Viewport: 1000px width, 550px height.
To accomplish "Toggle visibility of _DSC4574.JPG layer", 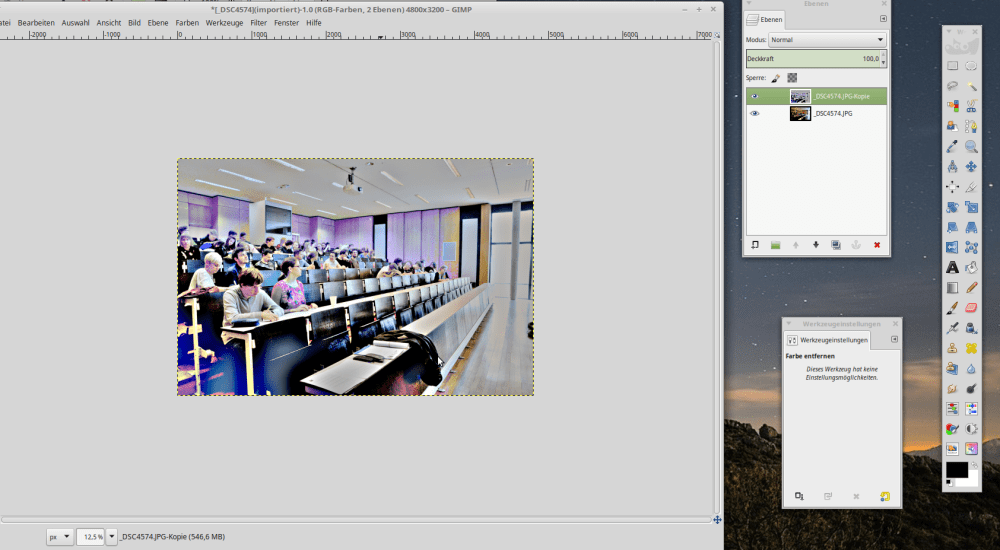I will (x=755, y=114).
